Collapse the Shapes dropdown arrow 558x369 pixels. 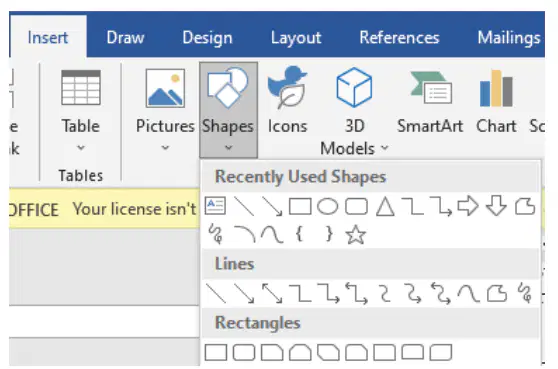pos(228,147)
